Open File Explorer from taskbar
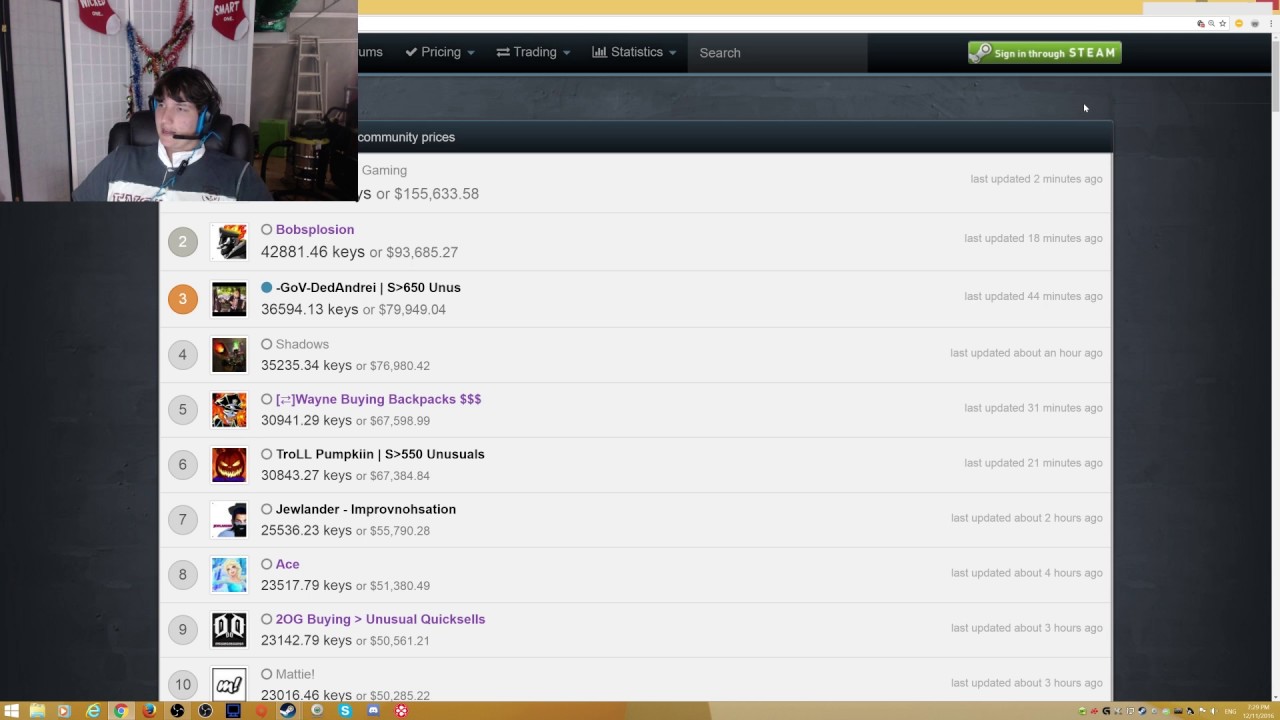Image resolution: width=1280 pixels, height=720 pixels. point(37,711)
